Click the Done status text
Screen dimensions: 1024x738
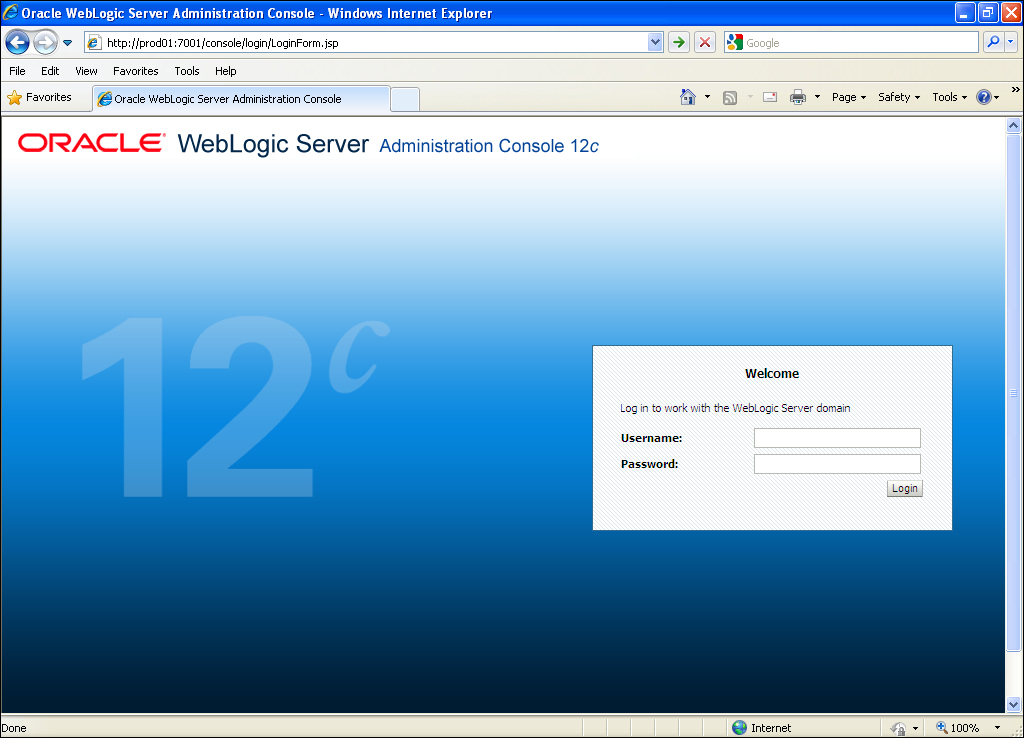pyautogui.click(x=14, y=728)
